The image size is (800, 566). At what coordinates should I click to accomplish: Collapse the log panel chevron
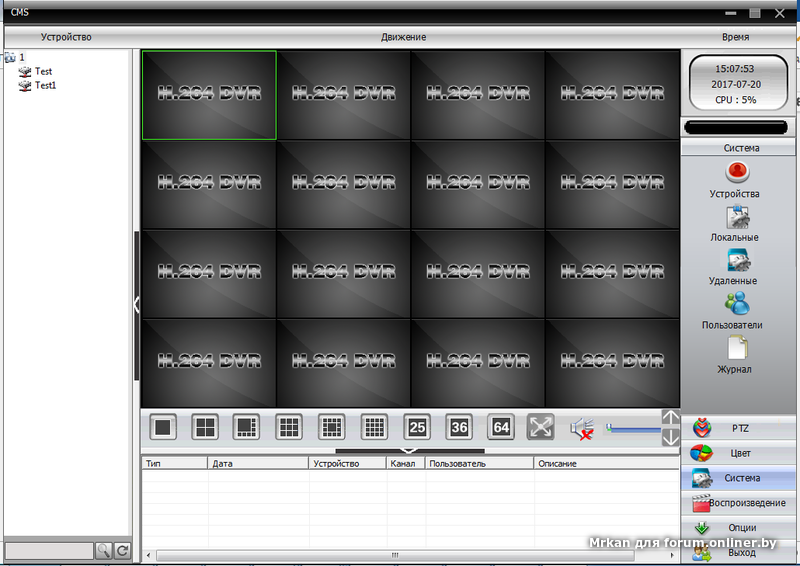click(410, 451)
